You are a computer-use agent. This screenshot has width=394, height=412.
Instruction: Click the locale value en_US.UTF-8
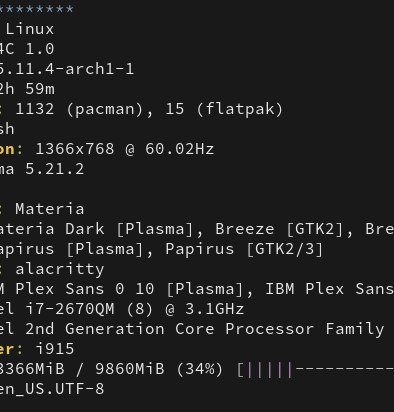click(x=52, y=389)
